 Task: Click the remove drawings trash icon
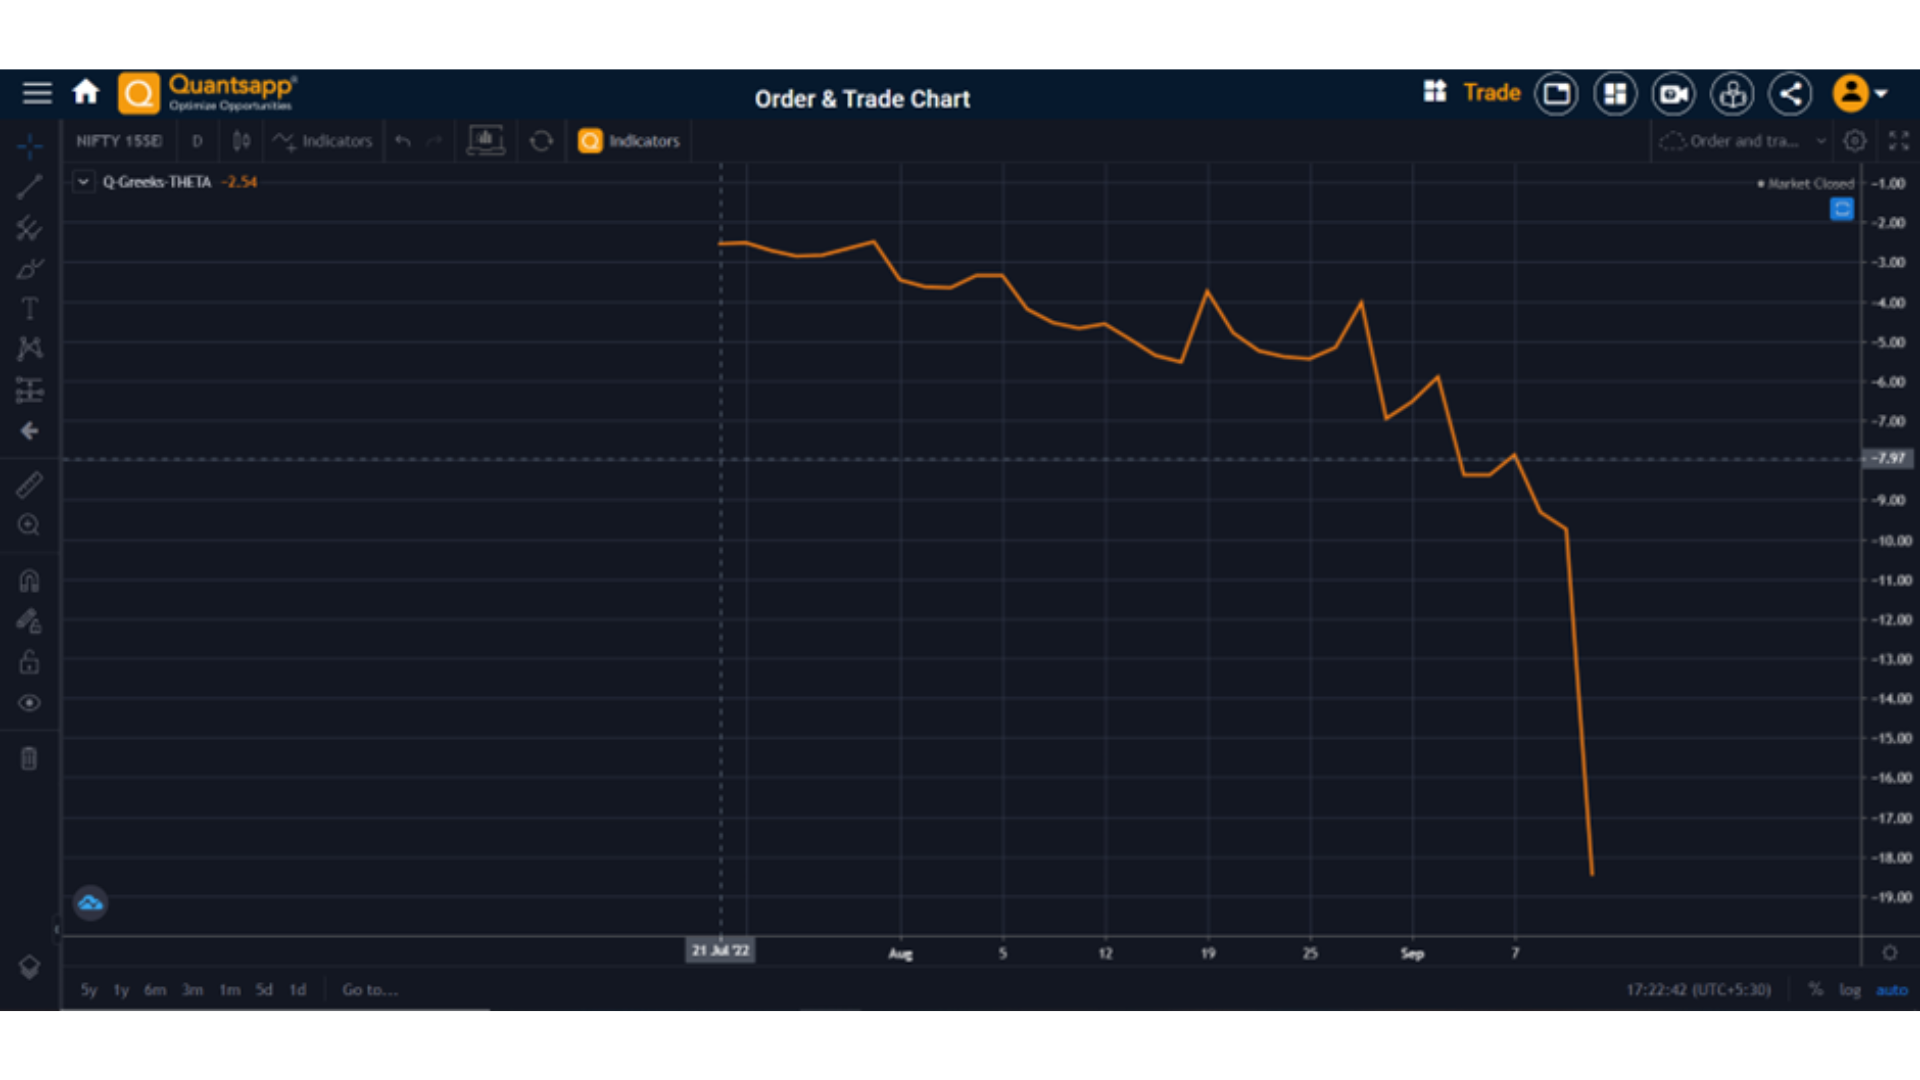click(x=29, y=758)
